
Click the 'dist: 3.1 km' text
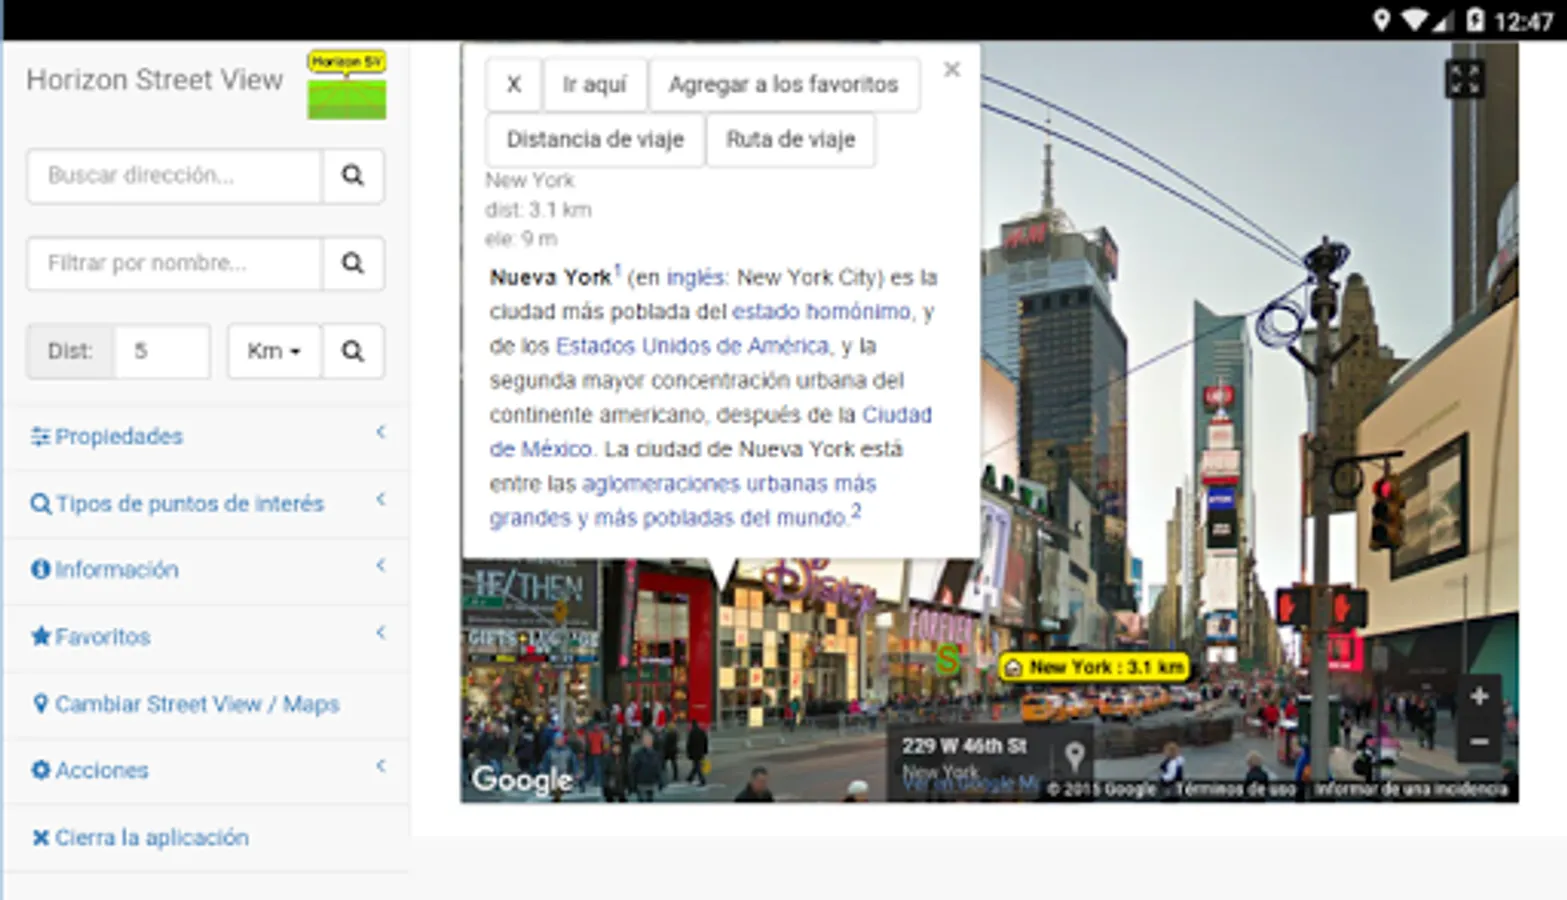coord(538,210)
